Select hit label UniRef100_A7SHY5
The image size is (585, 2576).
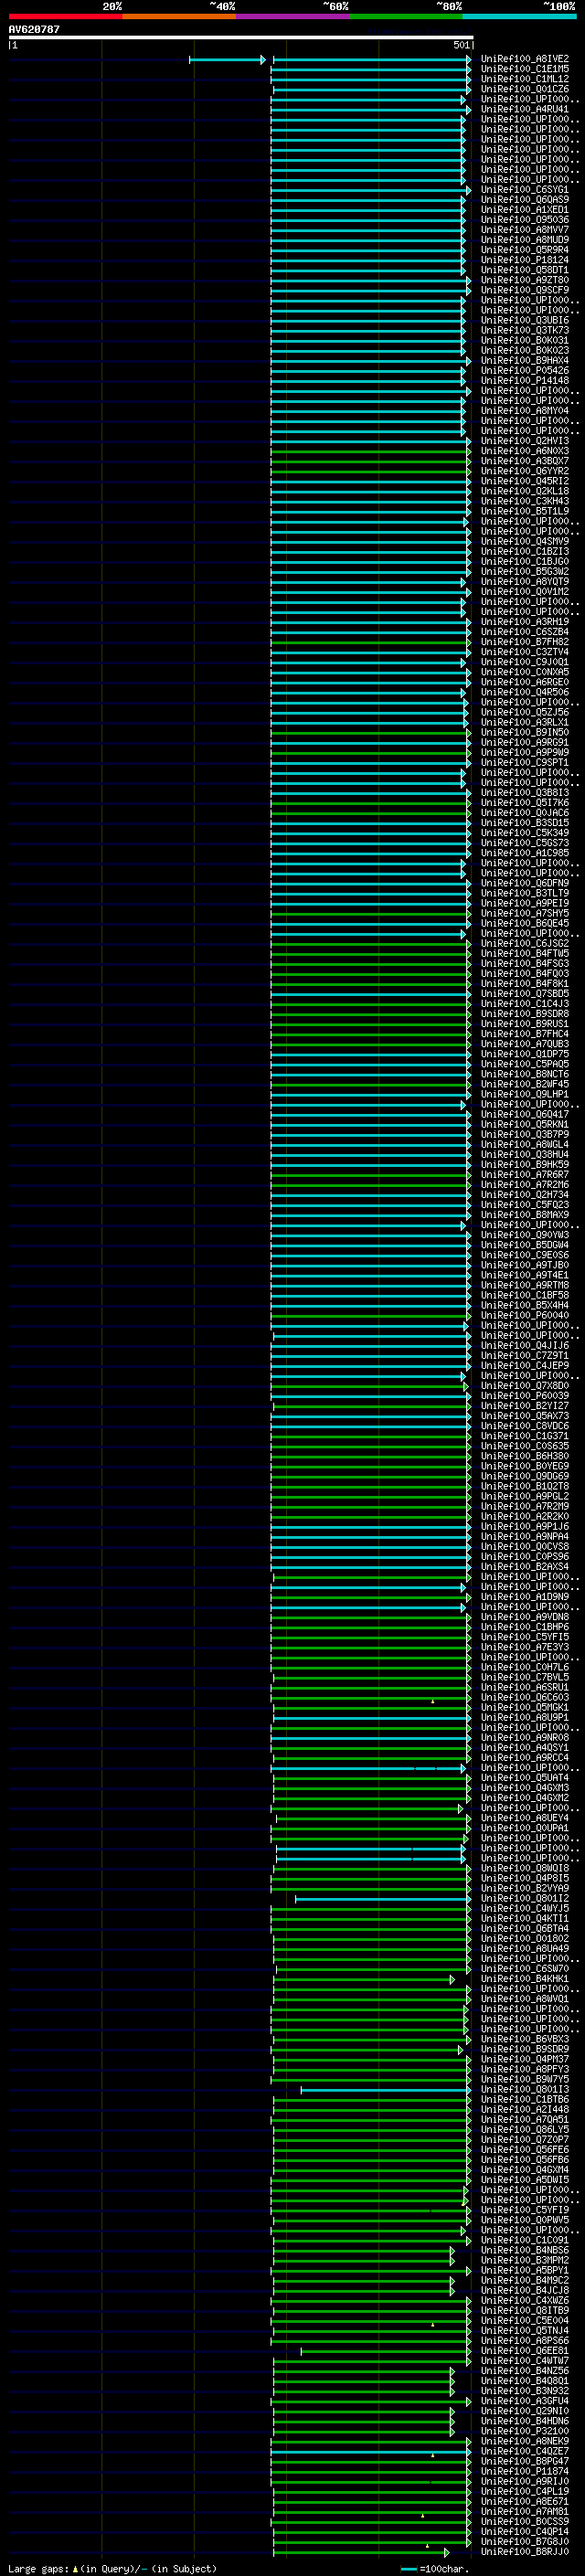525,913
